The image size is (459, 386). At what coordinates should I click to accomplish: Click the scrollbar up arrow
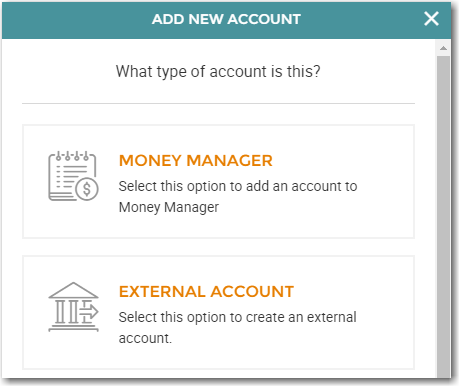443,48
